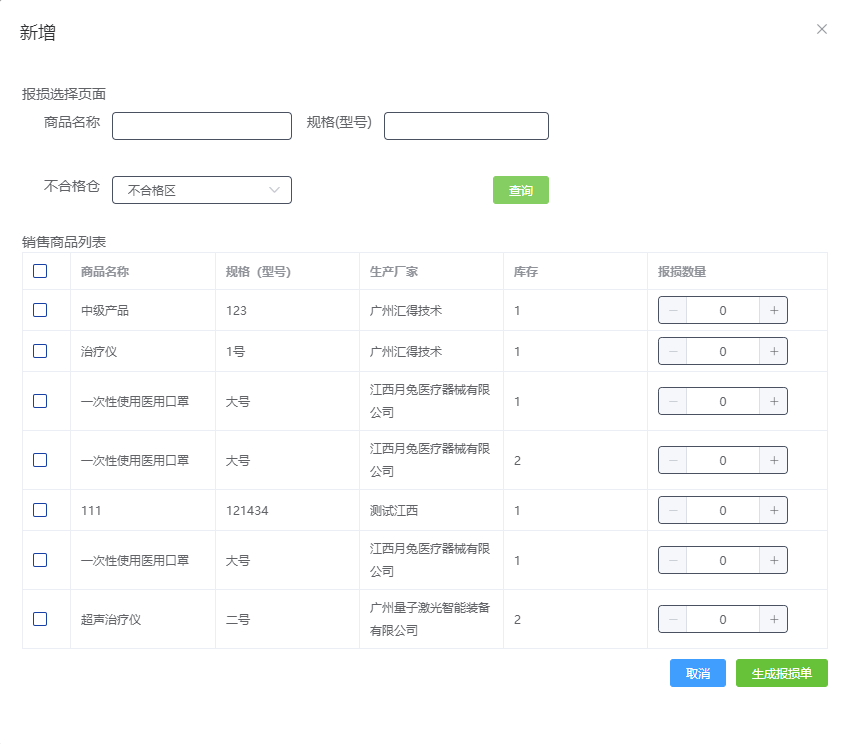Click the 商品名称 column header
The height and width of the screenshot is (744, 846).
(x=105, y=272)
